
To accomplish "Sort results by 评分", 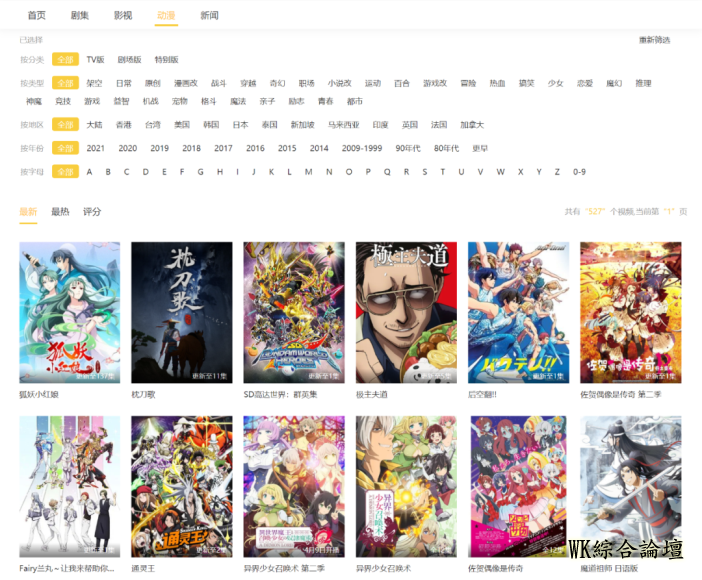I will [x=92, y=212].
